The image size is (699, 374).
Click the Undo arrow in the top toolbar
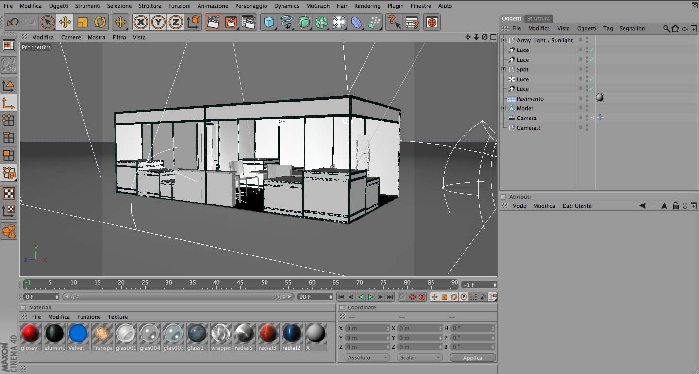pyautogui.click(x=13, y=22)
